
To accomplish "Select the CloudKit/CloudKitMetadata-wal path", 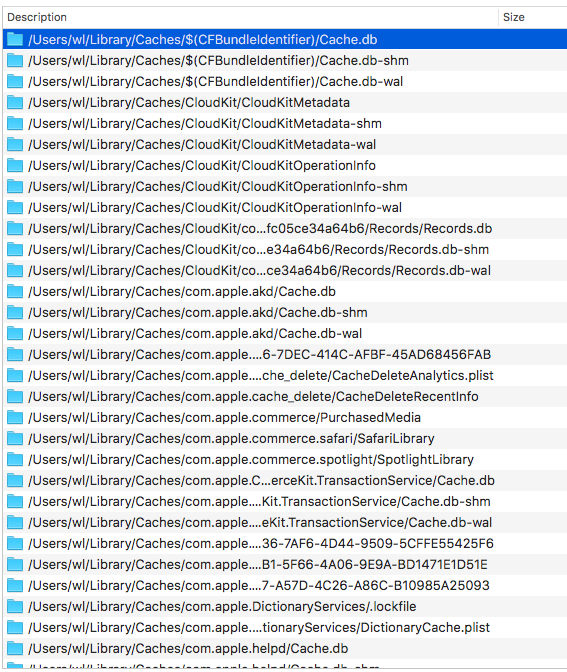I will [x=202, y=145].
